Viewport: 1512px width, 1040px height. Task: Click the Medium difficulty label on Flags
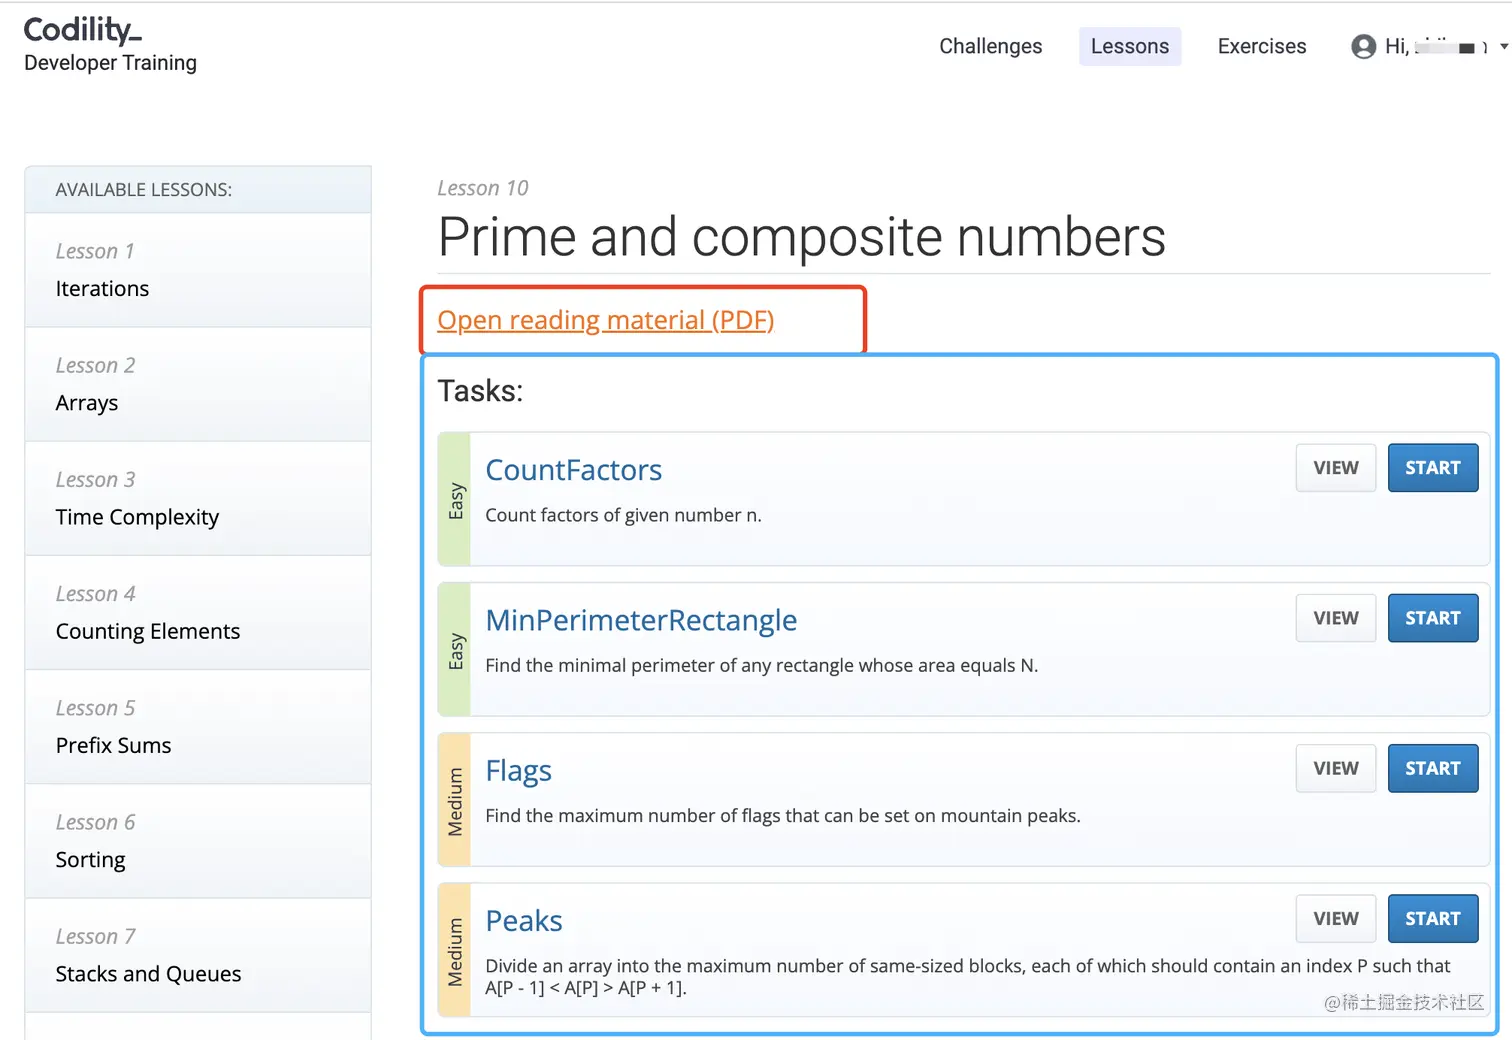455,801
